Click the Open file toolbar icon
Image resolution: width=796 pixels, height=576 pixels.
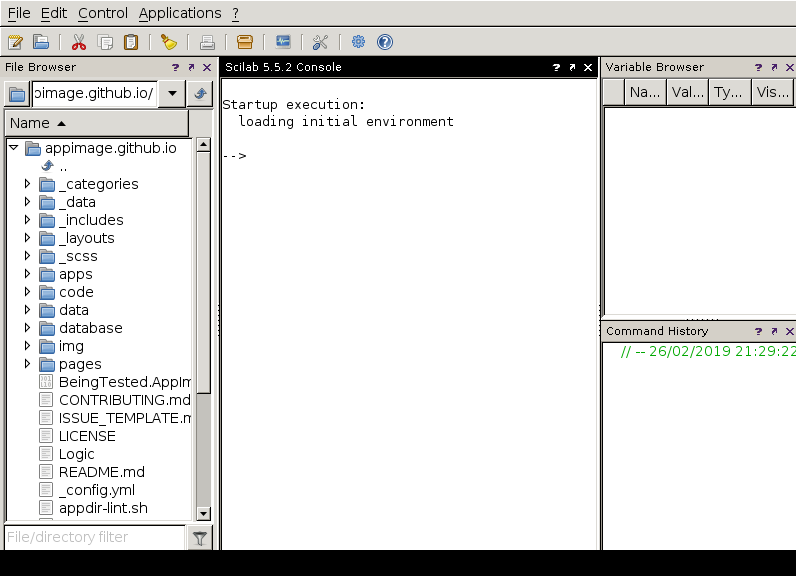[x=41, y=42]
